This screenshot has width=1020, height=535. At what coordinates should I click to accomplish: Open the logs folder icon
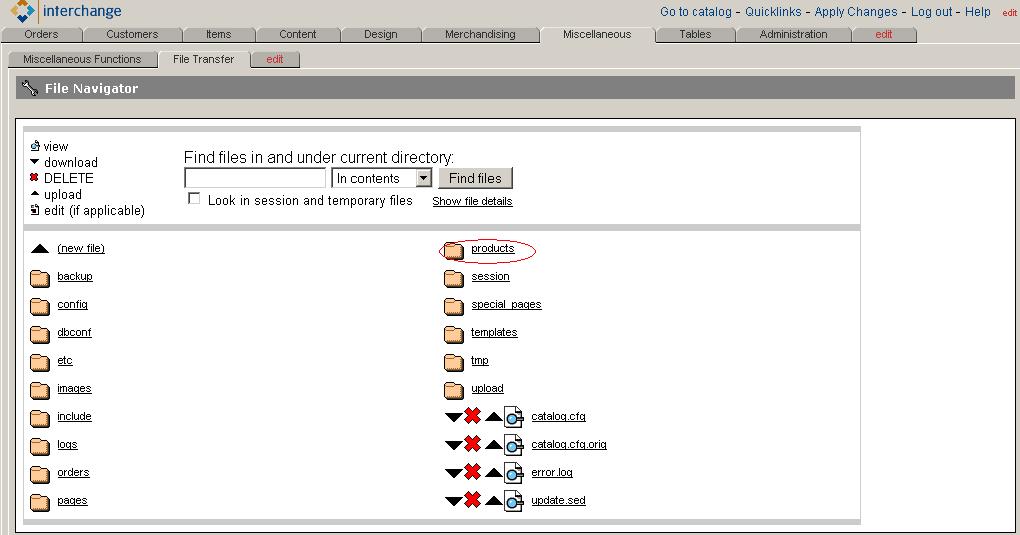tap(40, 446)
